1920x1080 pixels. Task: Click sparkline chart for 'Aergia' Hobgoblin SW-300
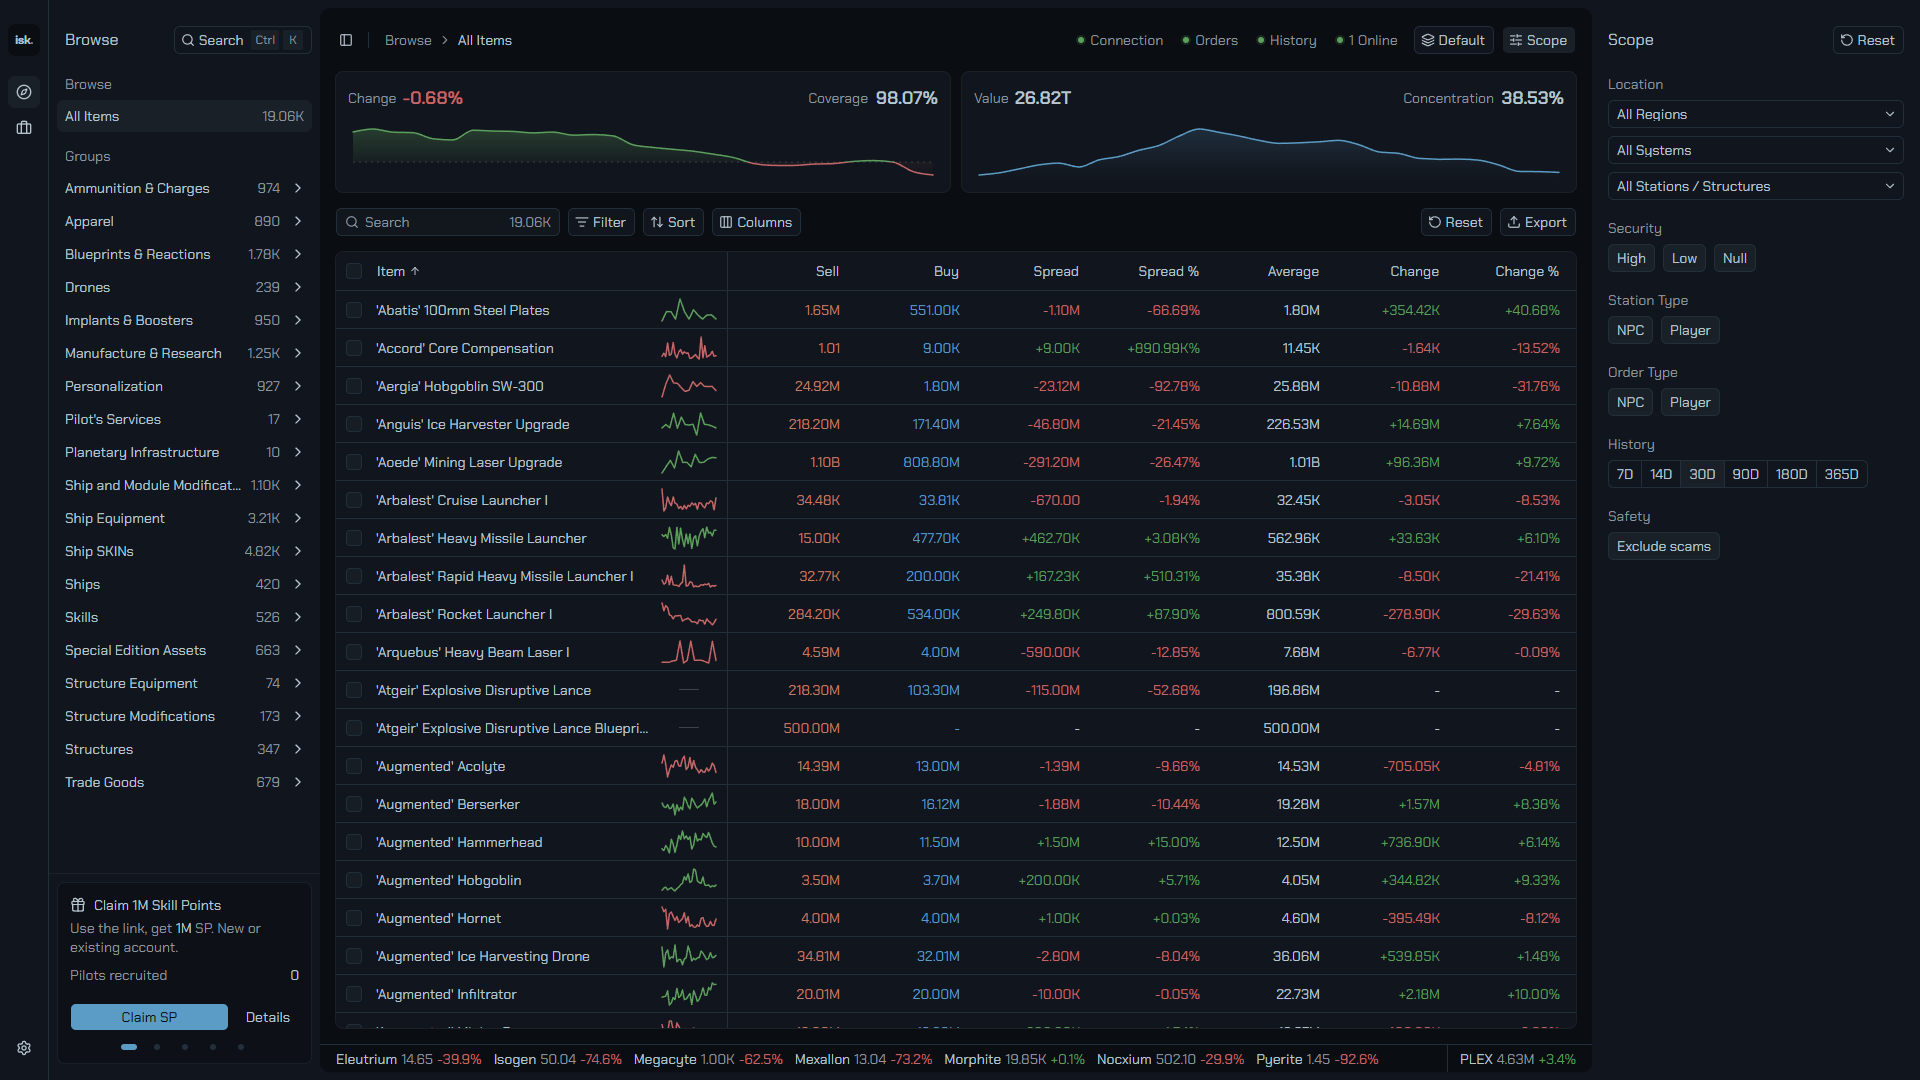pyautogui.click(x=689, y=386)
